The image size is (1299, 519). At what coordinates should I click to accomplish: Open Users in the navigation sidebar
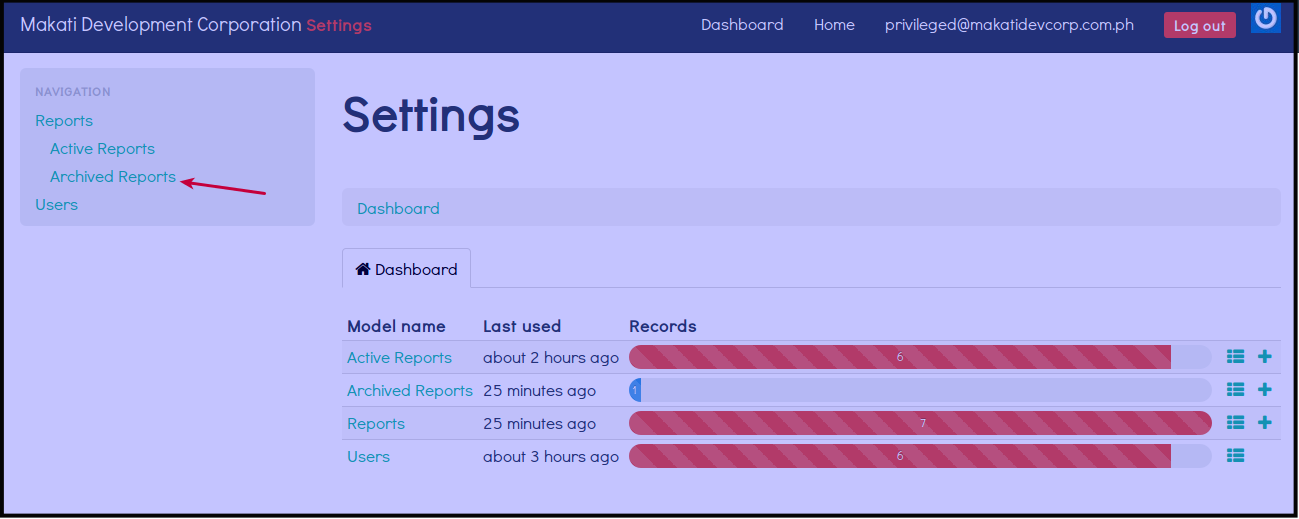pos(56,205)
